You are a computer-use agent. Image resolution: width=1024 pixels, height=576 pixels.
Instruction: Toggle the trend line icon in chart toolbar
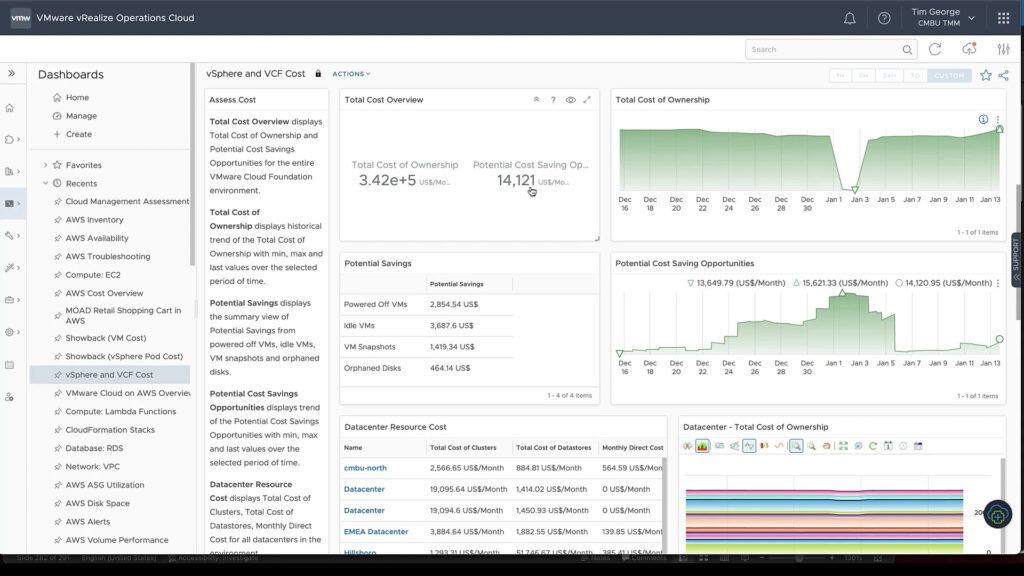tap(749, 446)
